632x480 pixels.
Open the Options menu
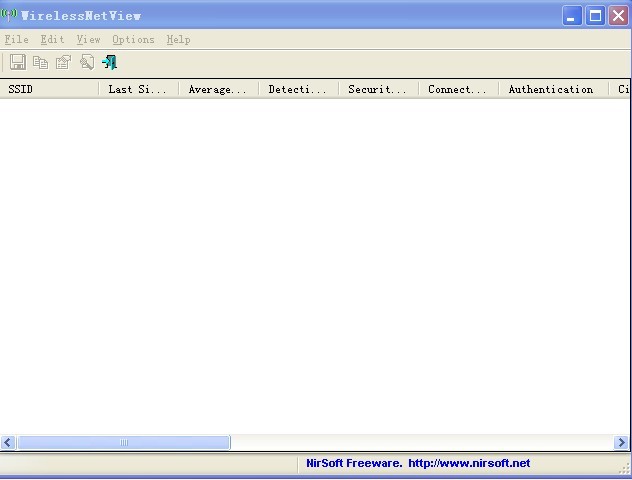133,39
